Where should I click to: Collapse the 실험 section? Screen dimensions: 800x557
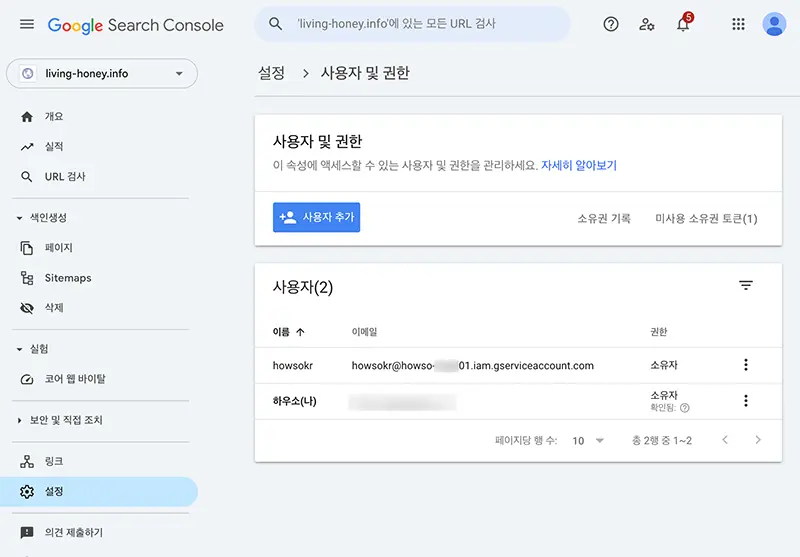[20, 349]
